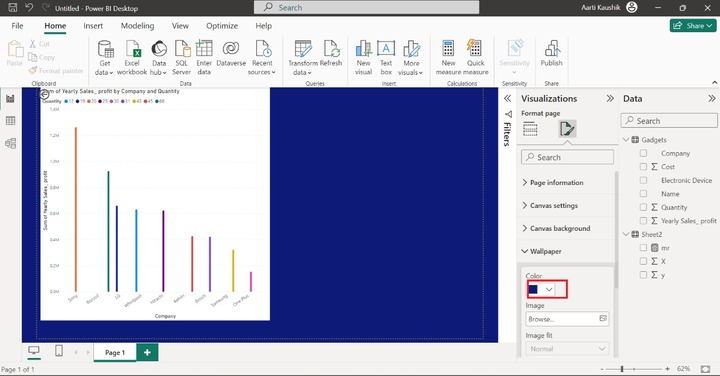This screenshot has width=720, height=376.
Task: Open the Optimize ribbon tab
Action: click(x=222, y=26)
